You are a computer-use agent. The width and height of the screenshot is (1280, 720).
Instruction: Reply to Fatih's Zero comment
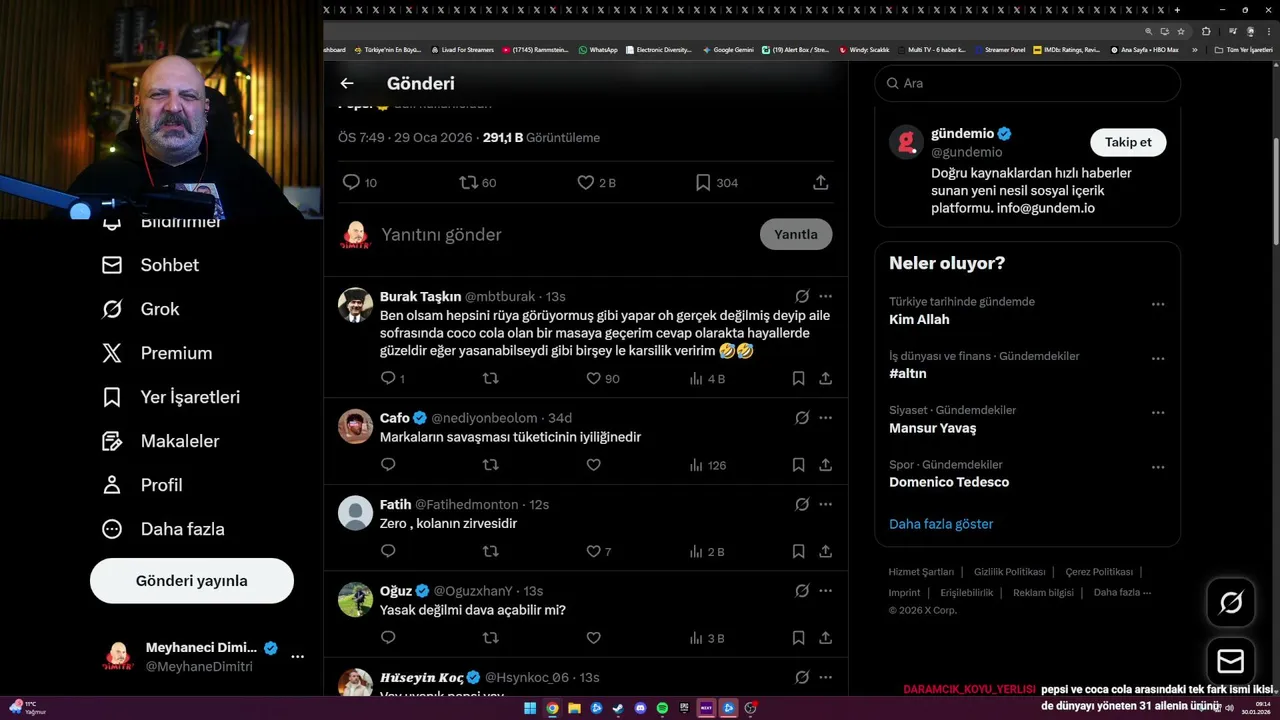pyautogui.click(x=389, y=551)
